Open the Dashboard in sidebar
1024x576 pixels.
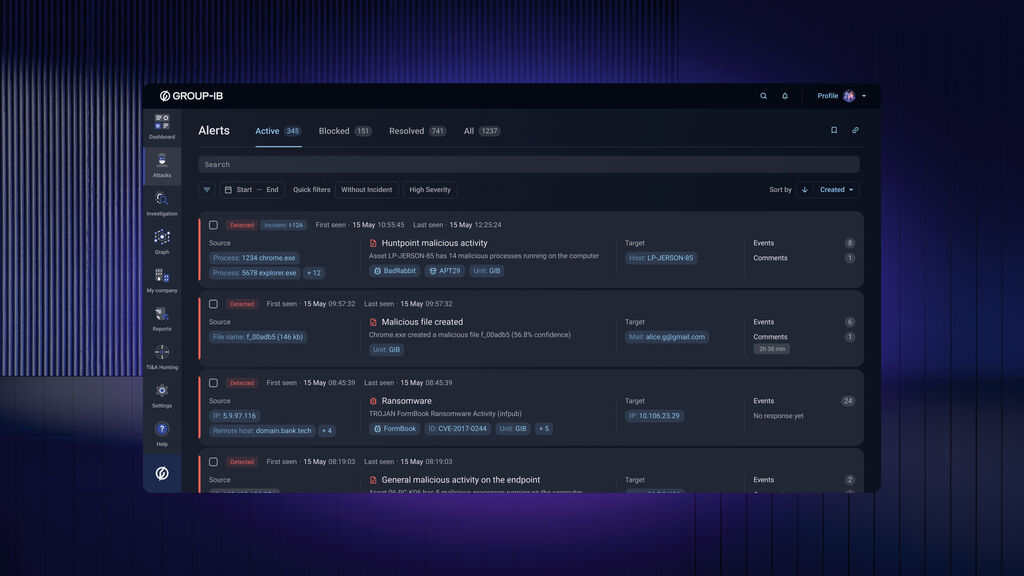[162, 125]
